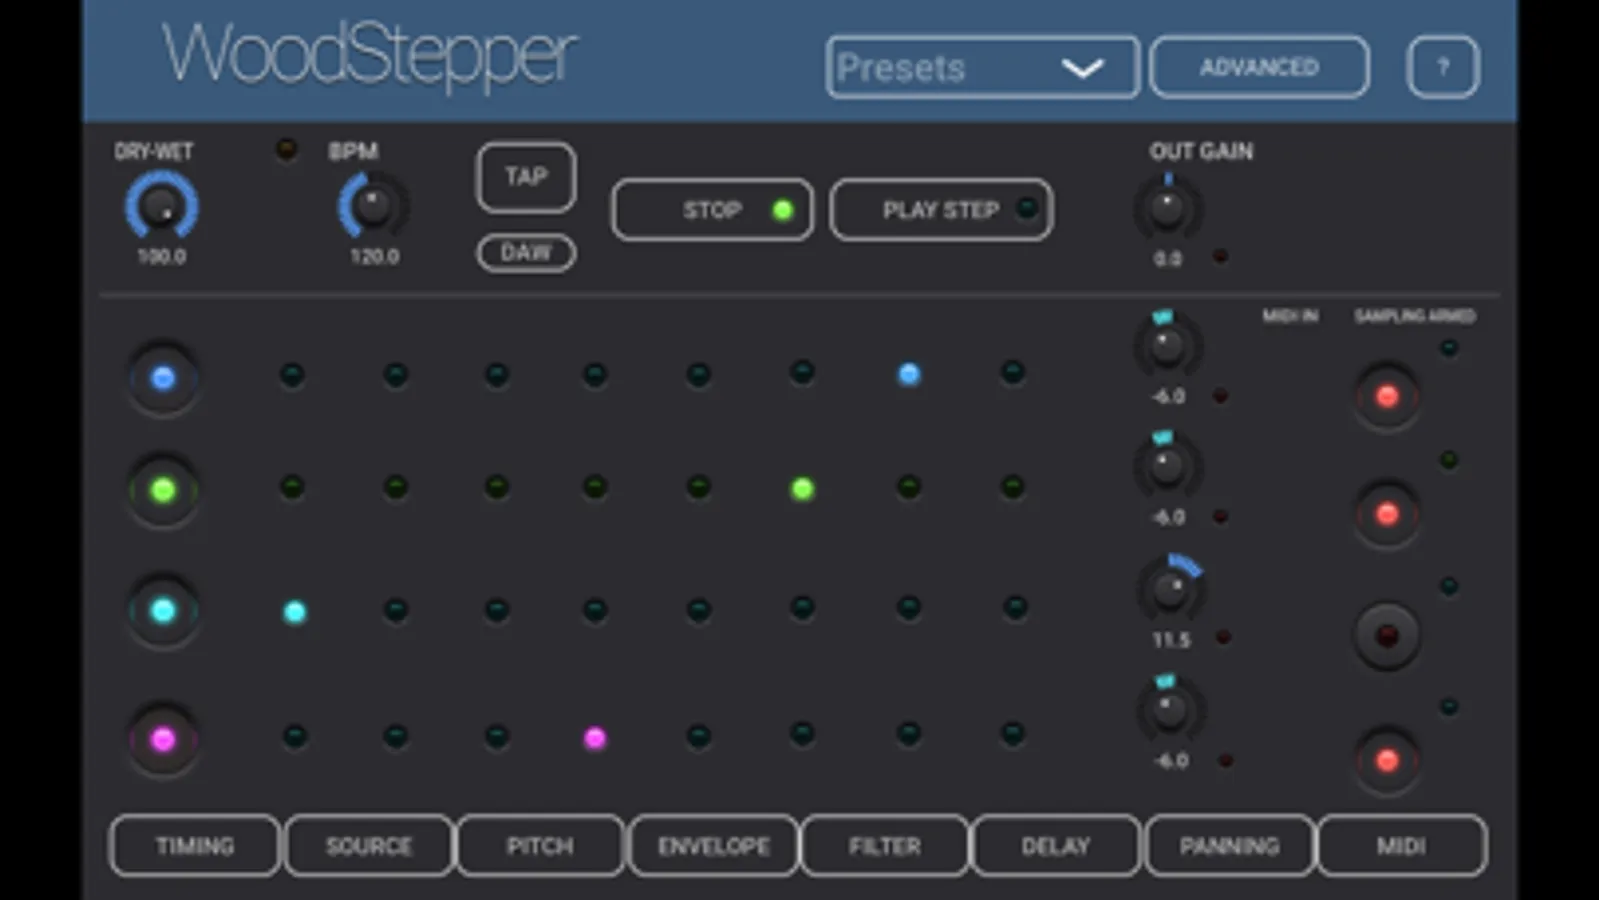Screen dimensions: 1599x900
Task: Toggle step 5 on the magenta track
Action: click(x=699, y=737)
